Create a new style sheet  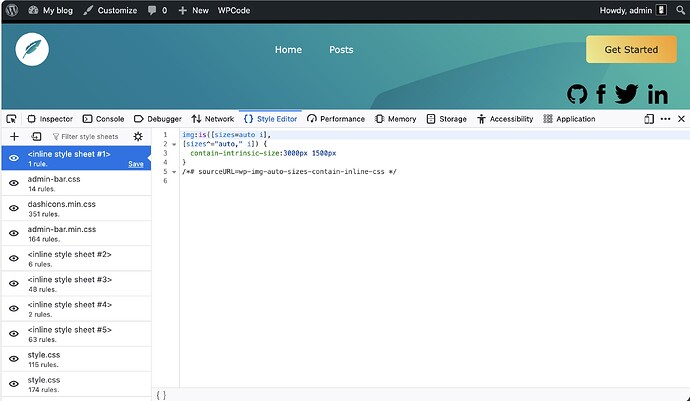point(14,136)
